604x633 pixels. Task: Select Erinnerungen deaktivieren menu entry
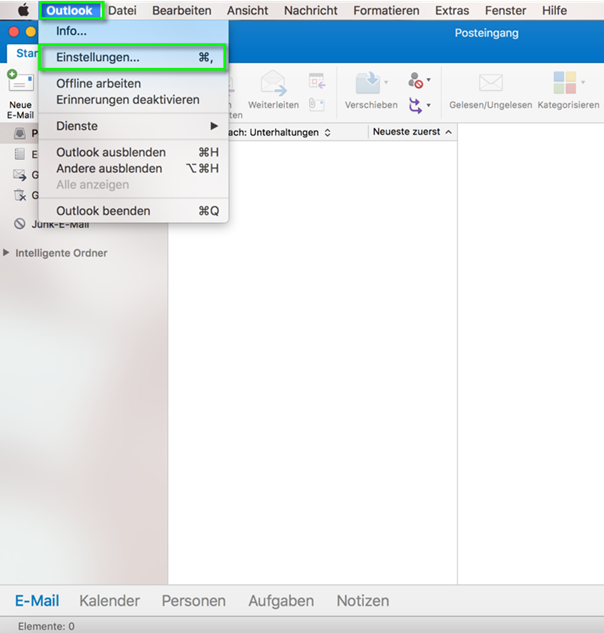click(x=134, y=100)
